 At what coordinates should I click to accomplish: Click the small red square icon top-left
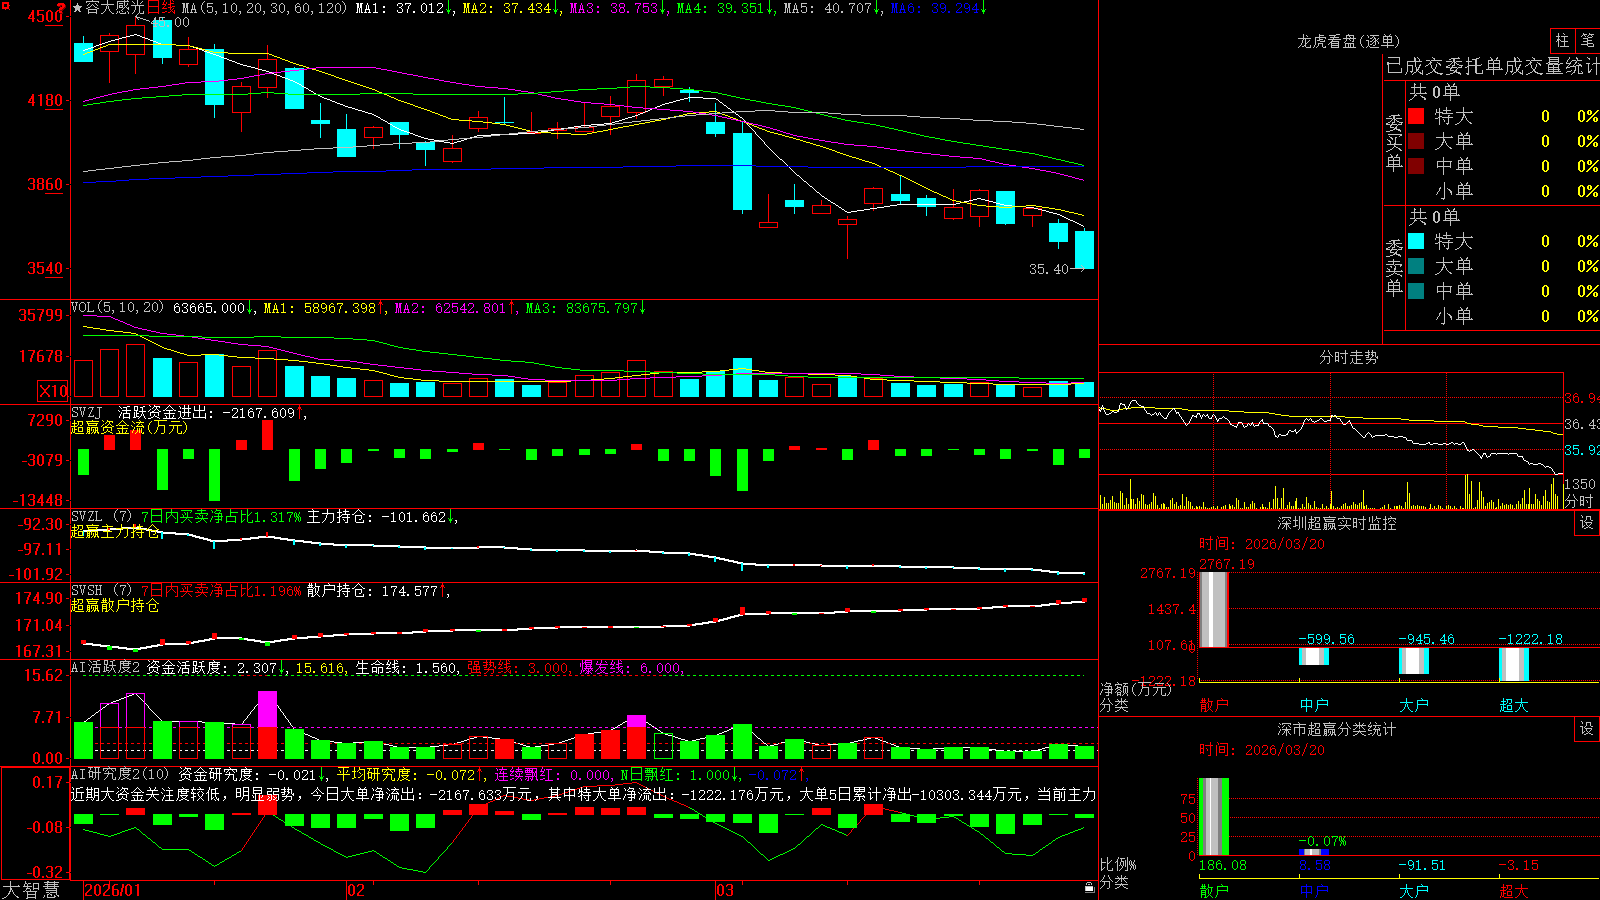tap(5, 5)
